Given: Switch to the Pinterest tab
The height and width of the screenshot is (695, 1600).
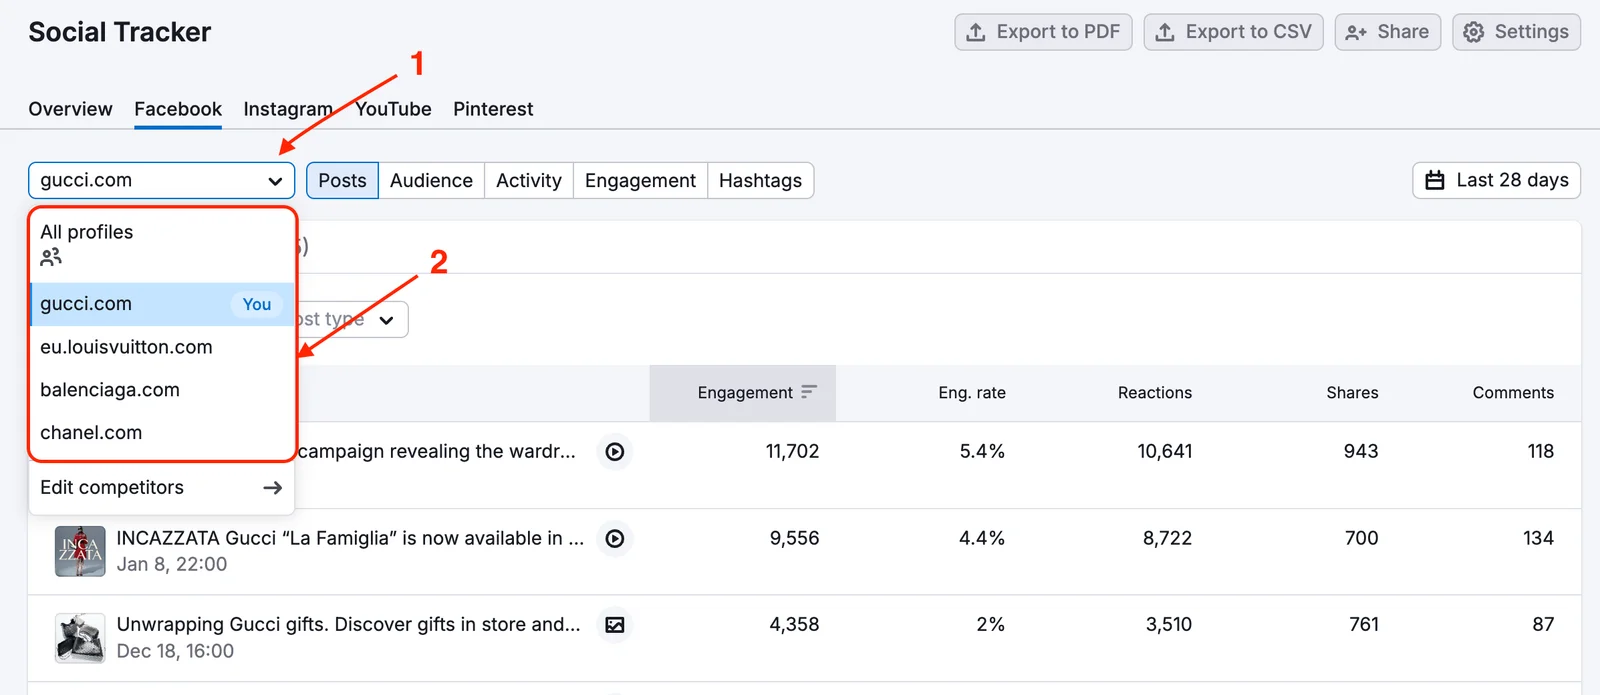Looking at the screenshot, I should [x=493, y=109].
